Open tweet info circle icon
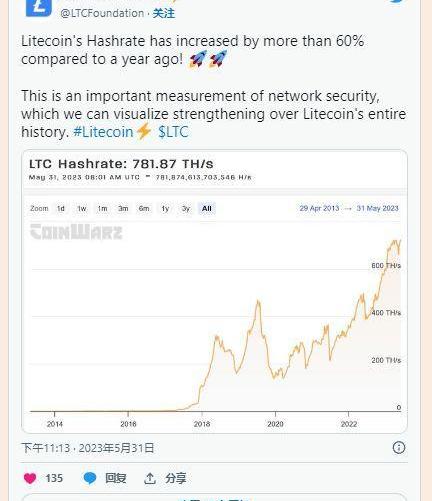This screenshot has width=432, height=501. pyautogui.click(x=399, y=447)
